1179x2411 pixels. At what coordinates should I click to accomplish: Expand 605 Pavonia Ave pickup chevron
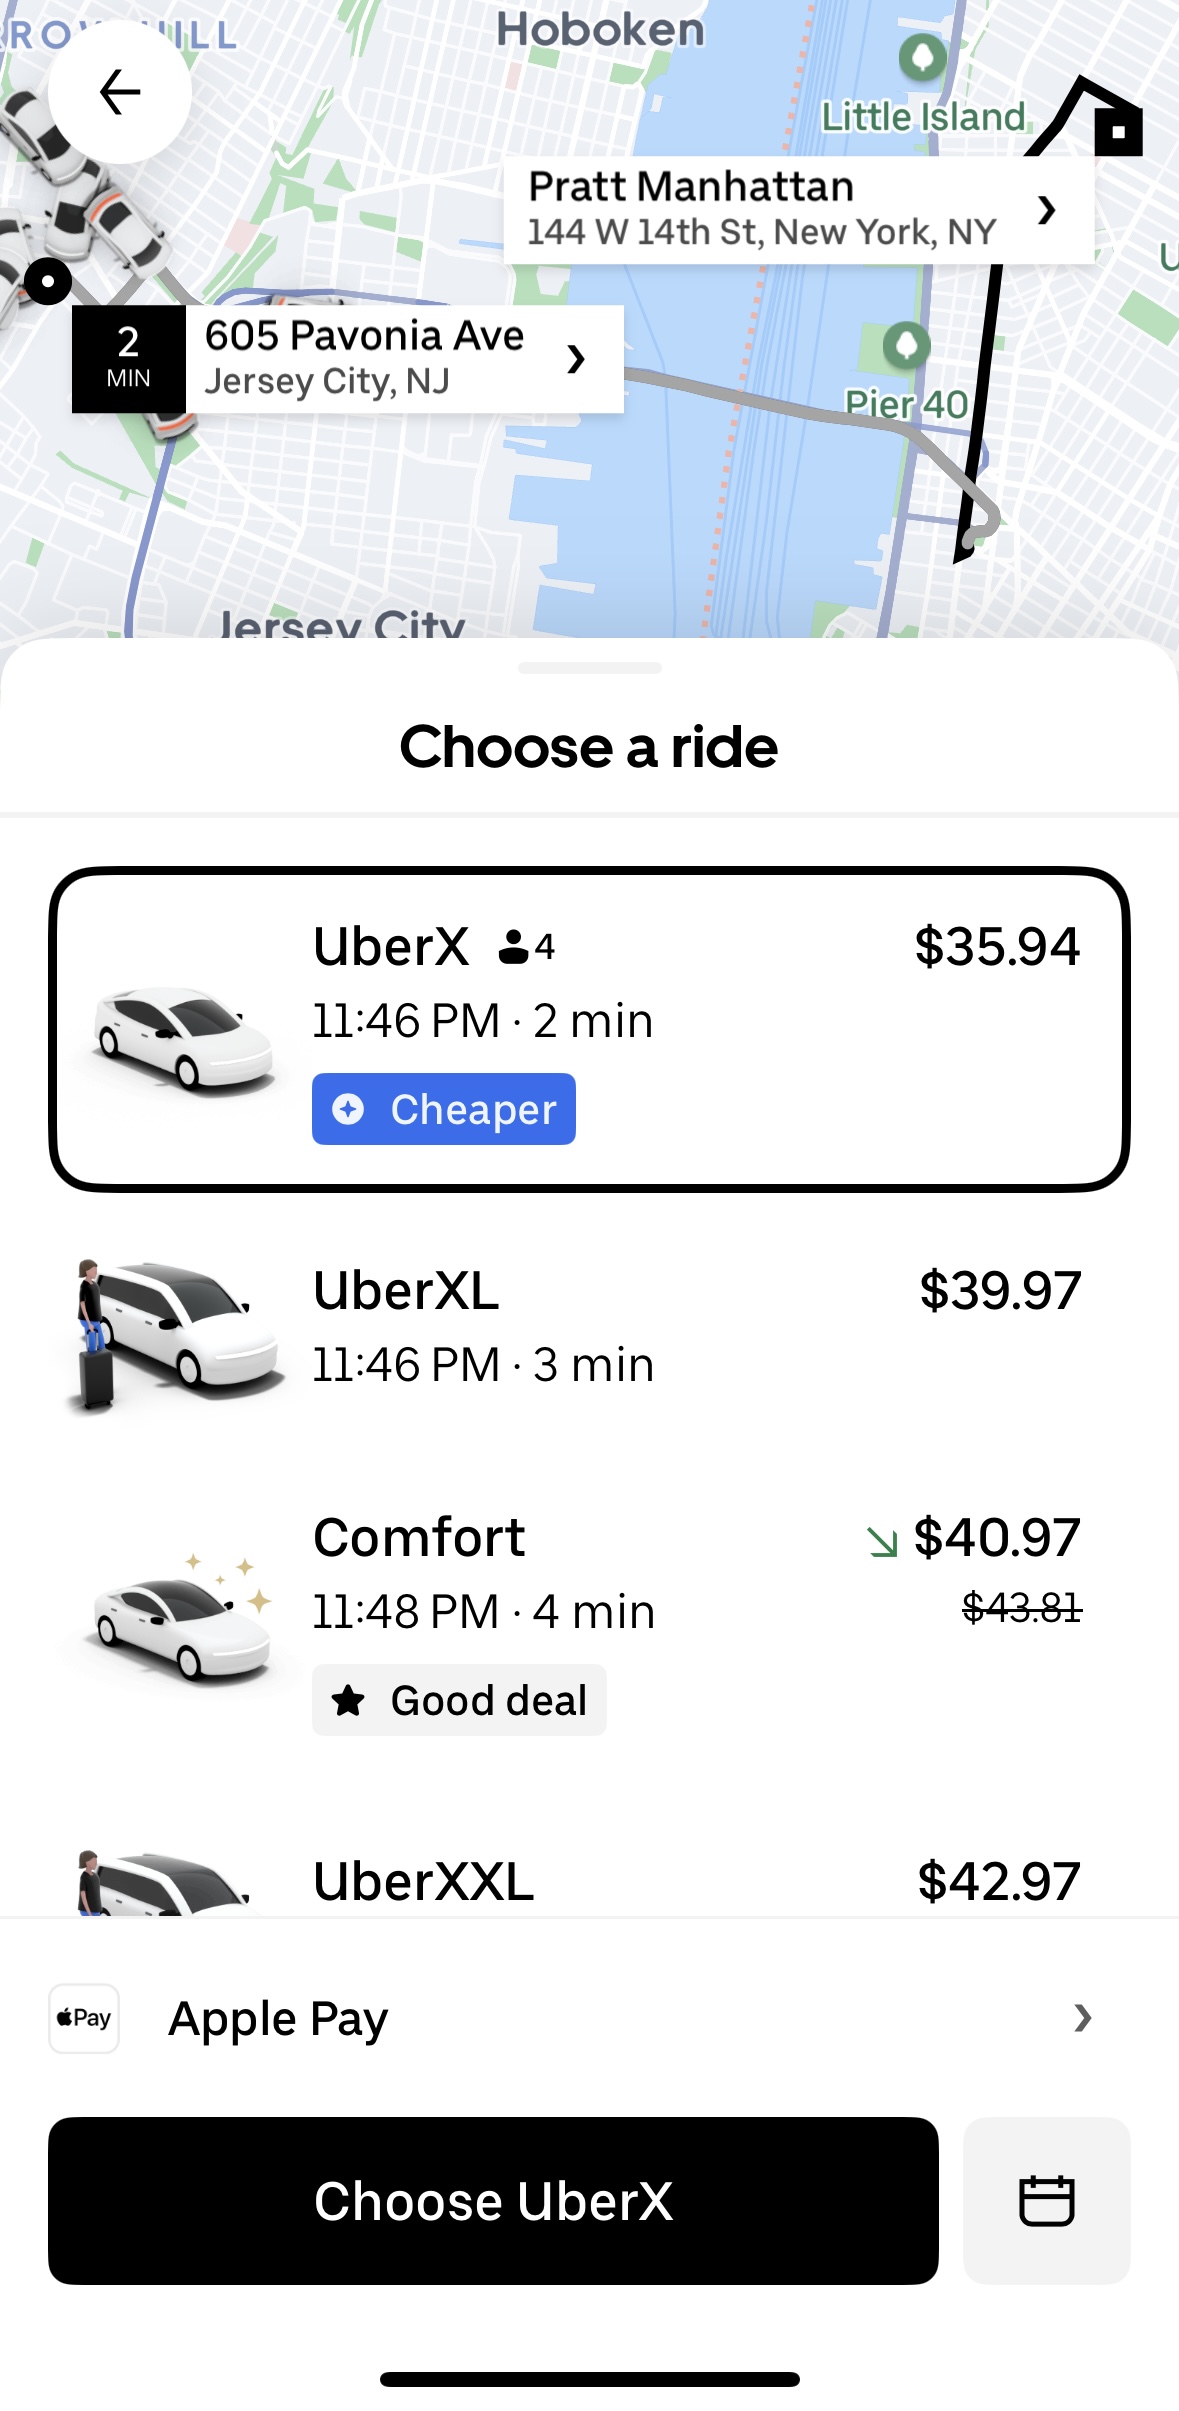(575, 359)
